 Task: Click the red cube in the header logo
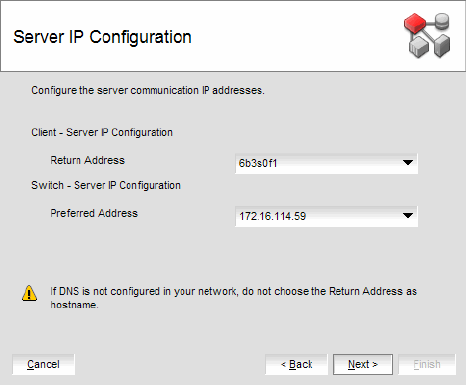(414, 23)
